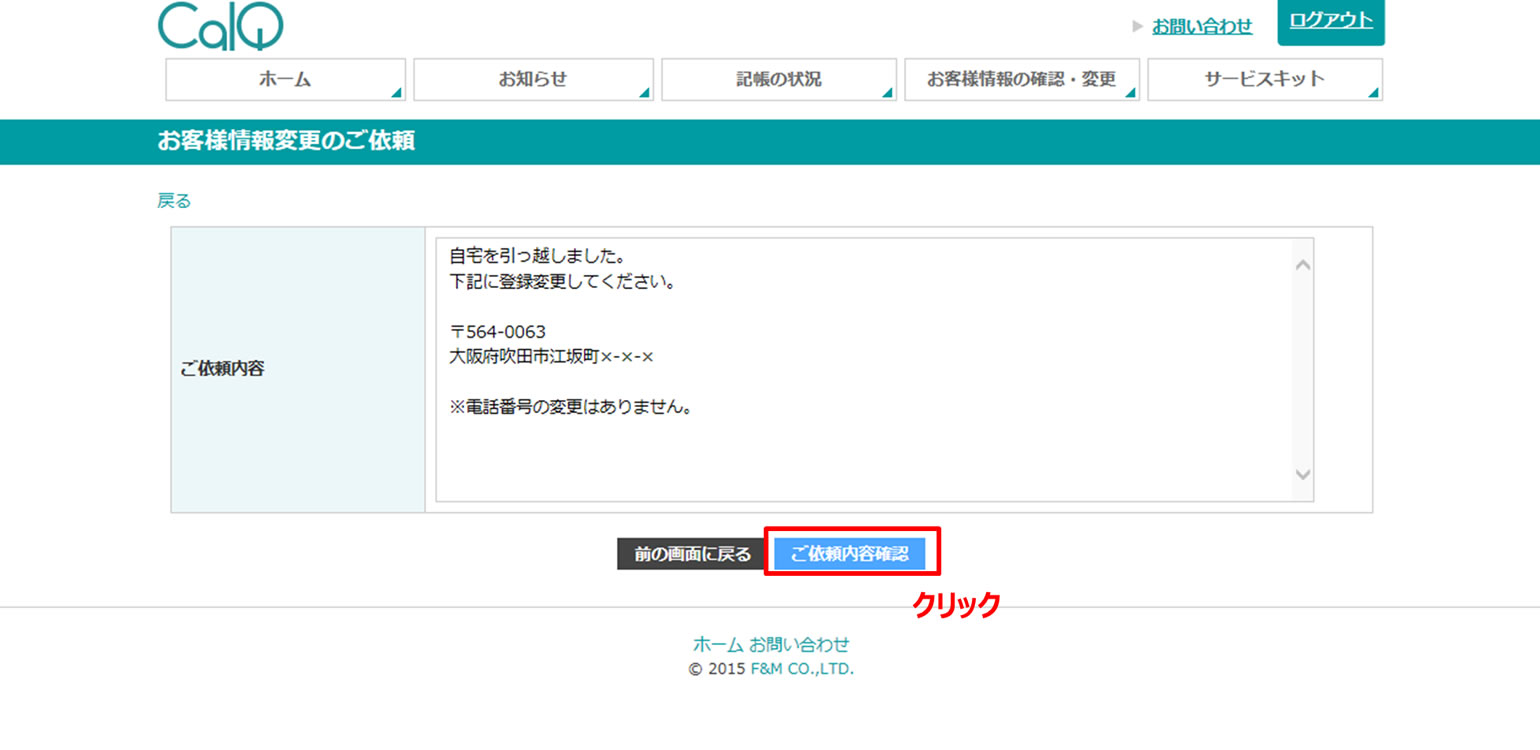Image resolution: width=1540 pixels, height=750 pixels.
Task: Click the ご依頼内容確認 button
Action: pyautogui.click(x=850, y=554)
